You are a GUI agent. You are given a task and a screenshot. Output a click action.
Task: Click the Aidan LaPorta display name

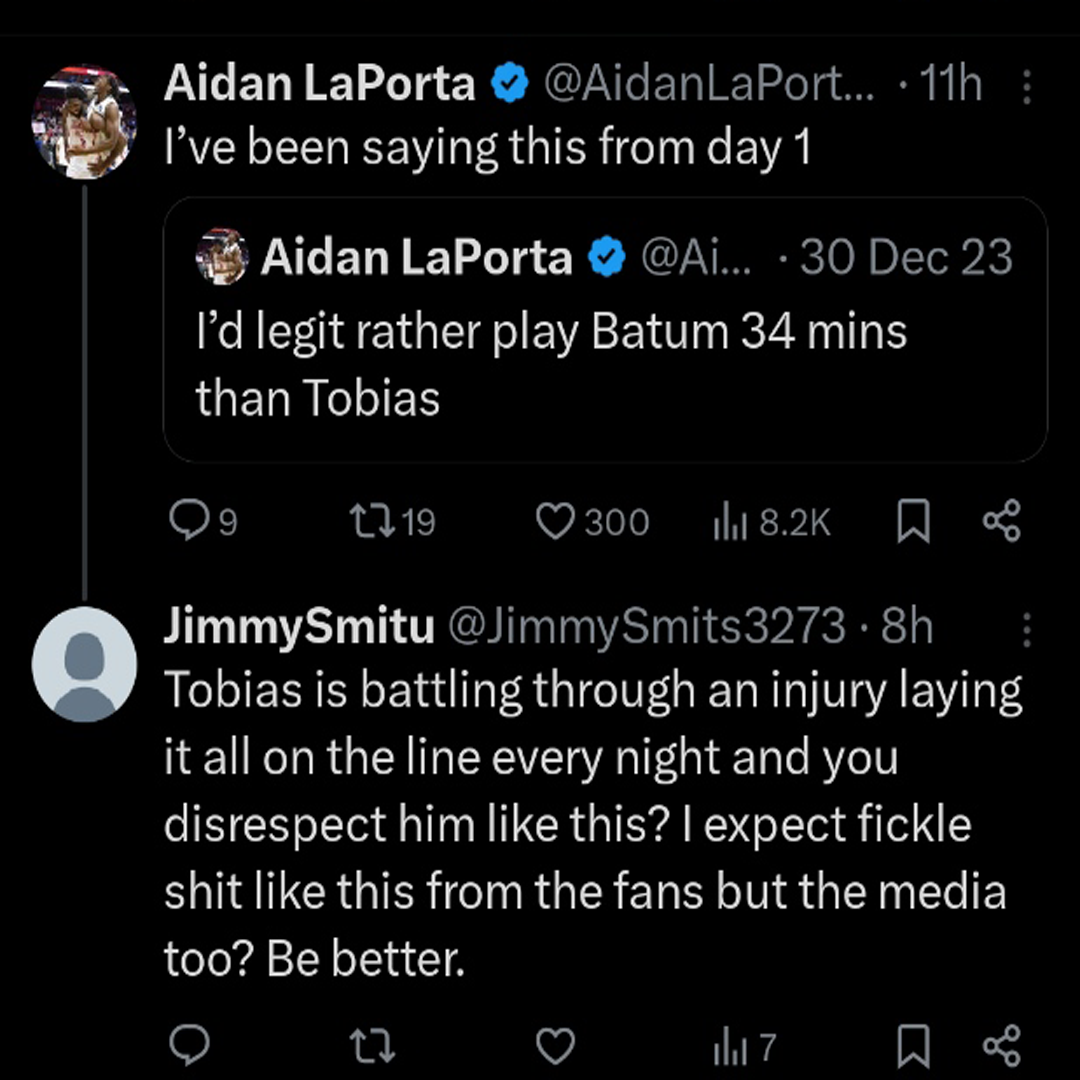319,85
